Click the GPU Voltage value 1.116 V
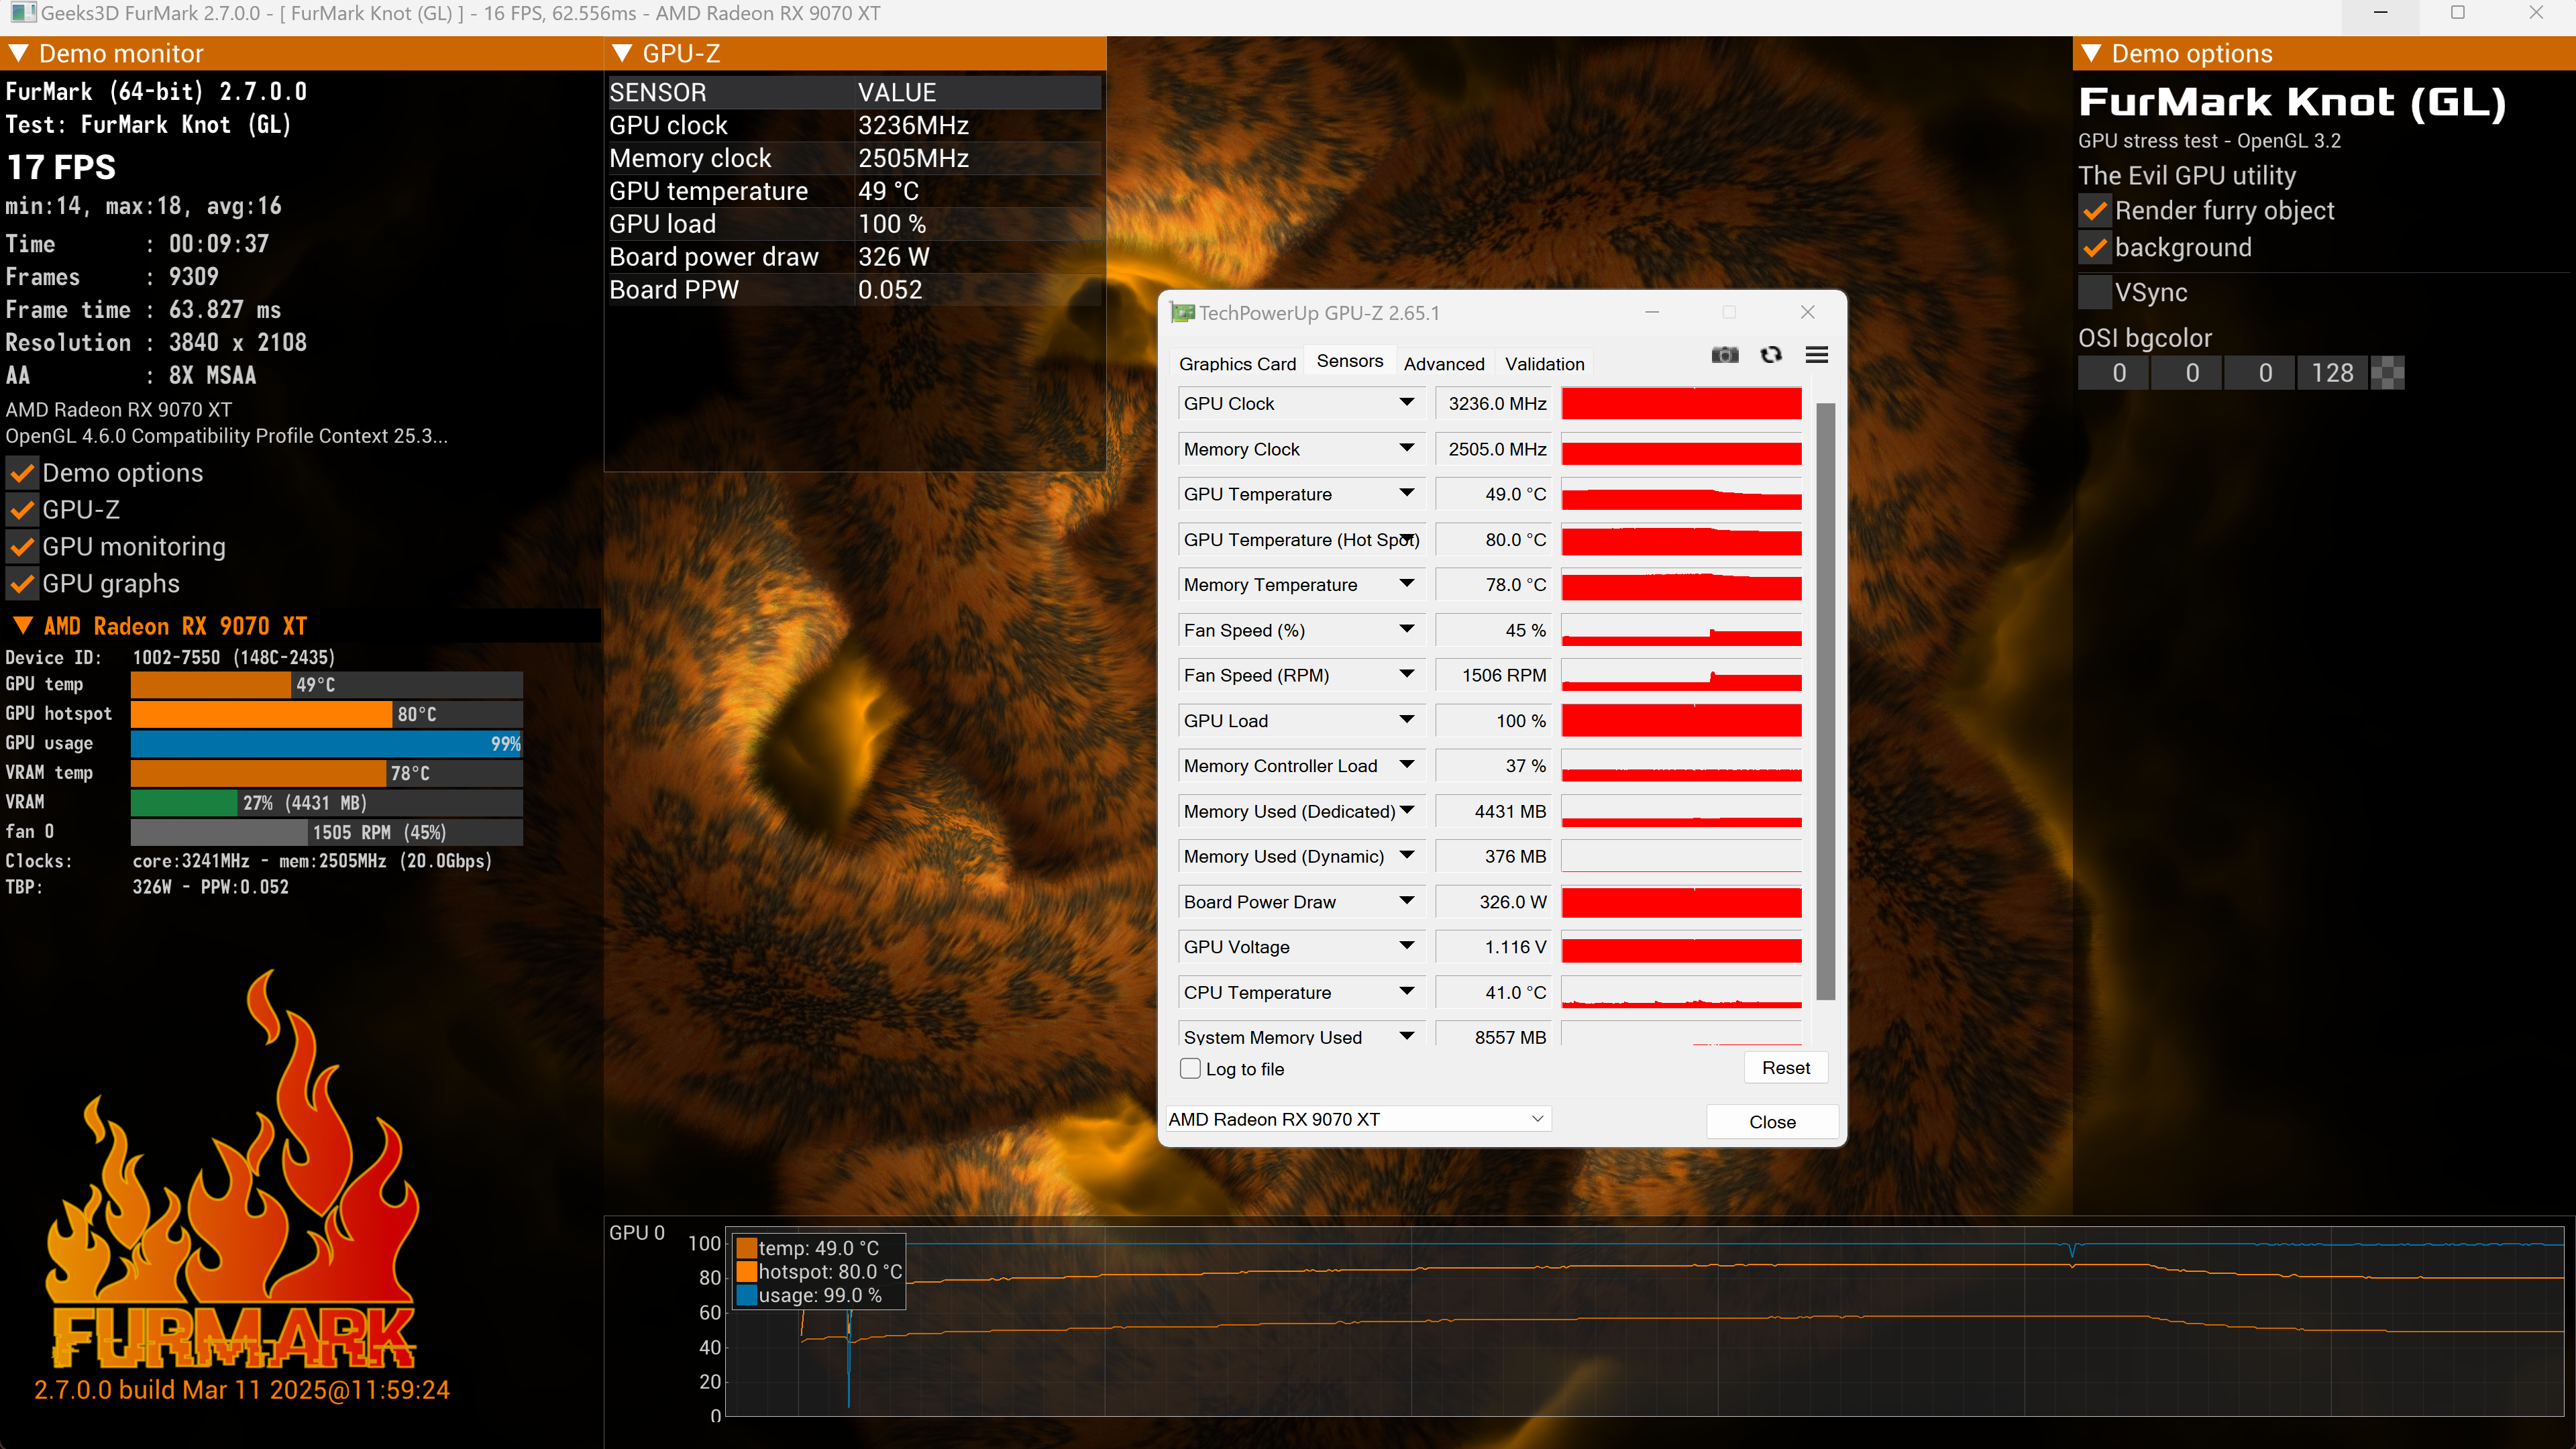2576x1449 pixels. point(1493,947)
